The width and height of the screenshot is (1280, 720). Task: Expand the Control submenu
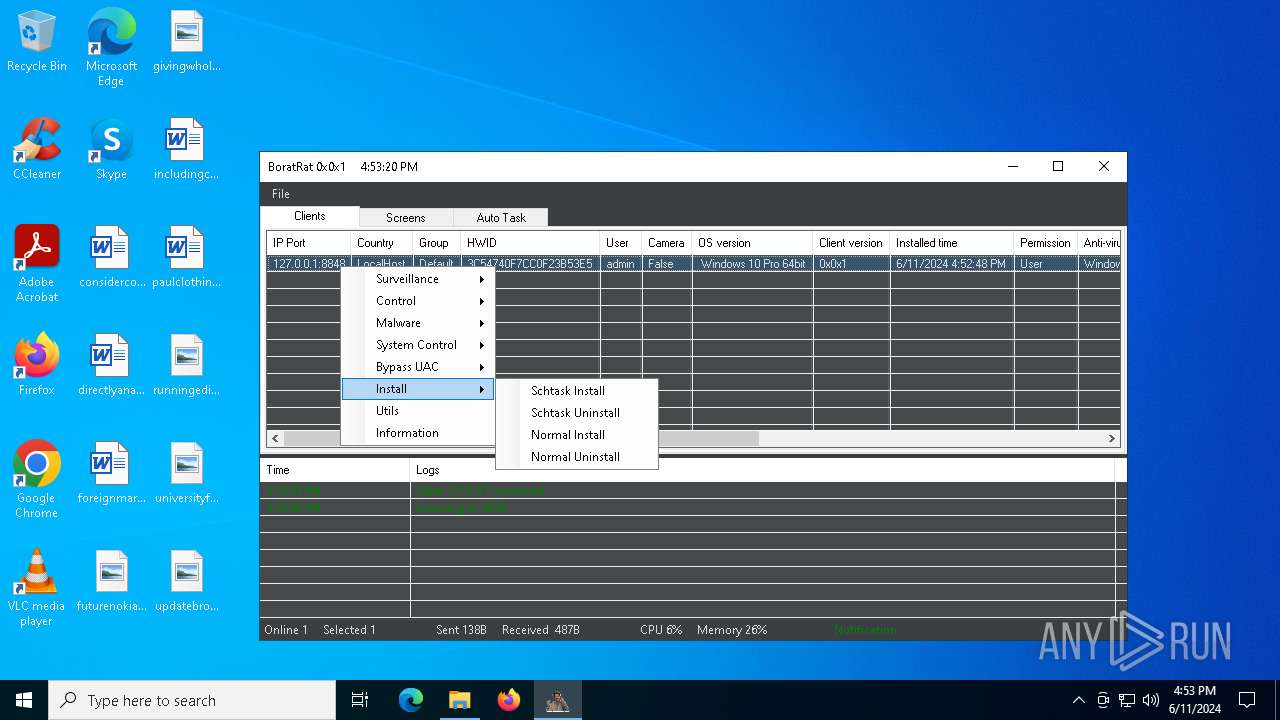click(x=418, y=301)
